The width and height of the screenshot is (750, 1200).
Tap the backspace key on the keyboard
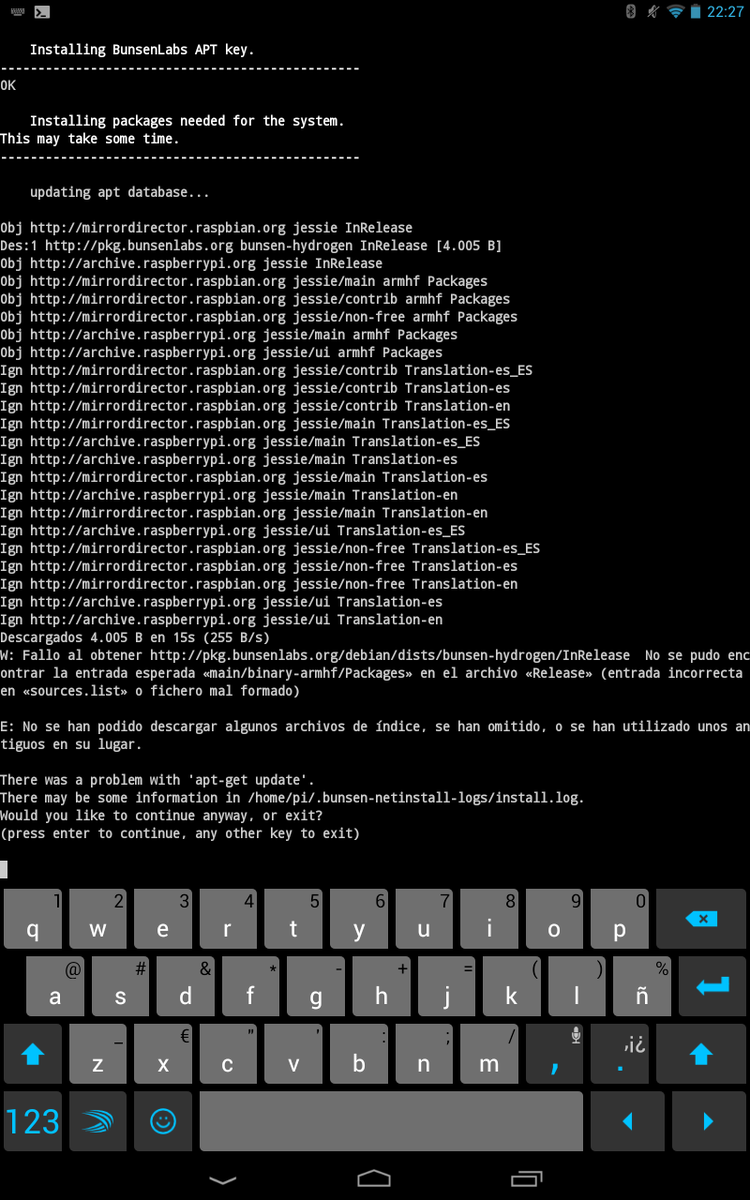click(701, 919)
